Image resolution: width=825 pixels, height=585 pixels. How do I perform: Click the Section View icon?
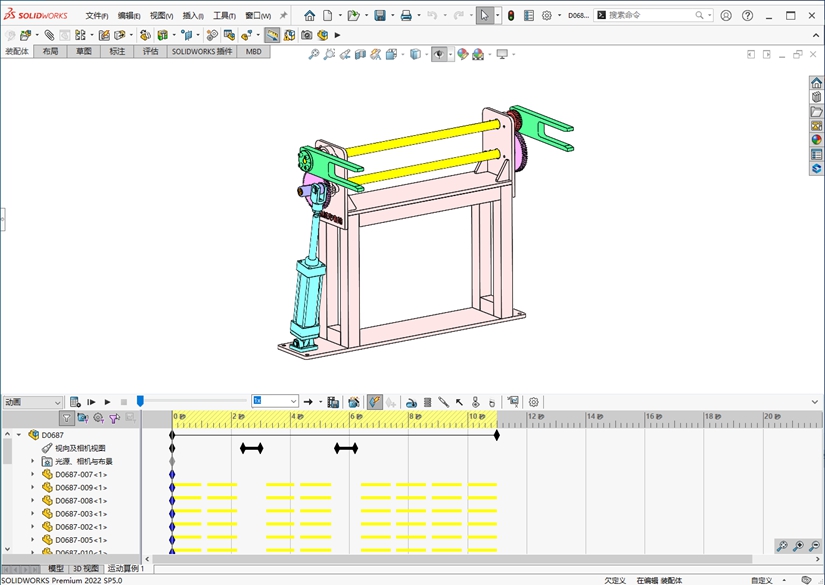[x=360, y=54]
